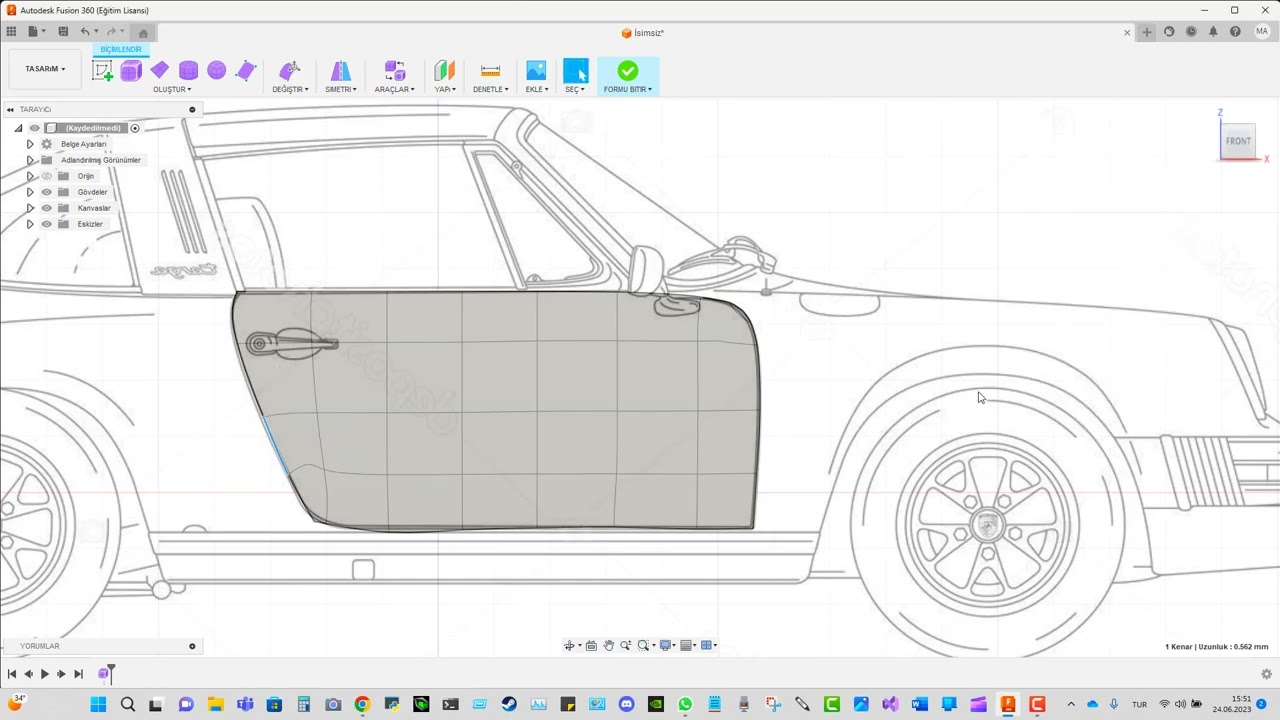
Task: Open Display Settings in navigation bar
Action: tap(667, 645)
